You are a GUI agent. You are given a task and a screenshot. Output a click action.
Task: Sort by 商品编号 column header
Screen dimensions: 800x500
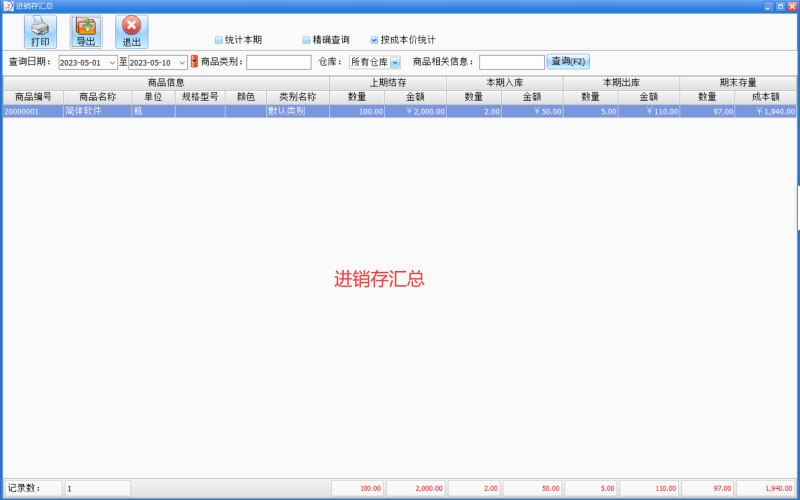(33, 97)
